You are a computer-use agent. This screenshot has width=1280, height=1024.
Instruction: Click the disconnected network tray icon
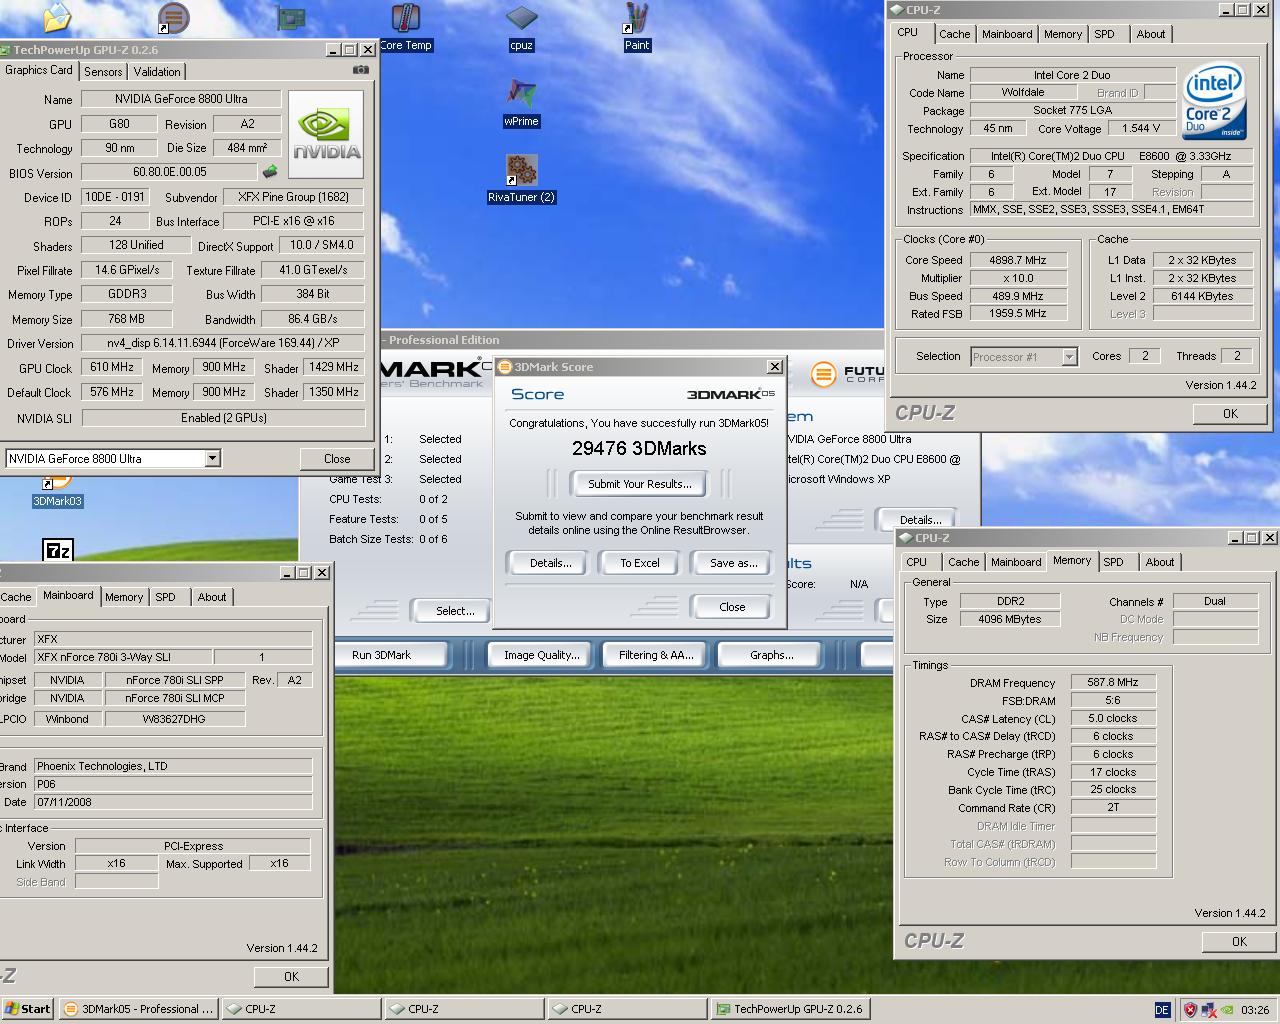pos(1208,1010)
